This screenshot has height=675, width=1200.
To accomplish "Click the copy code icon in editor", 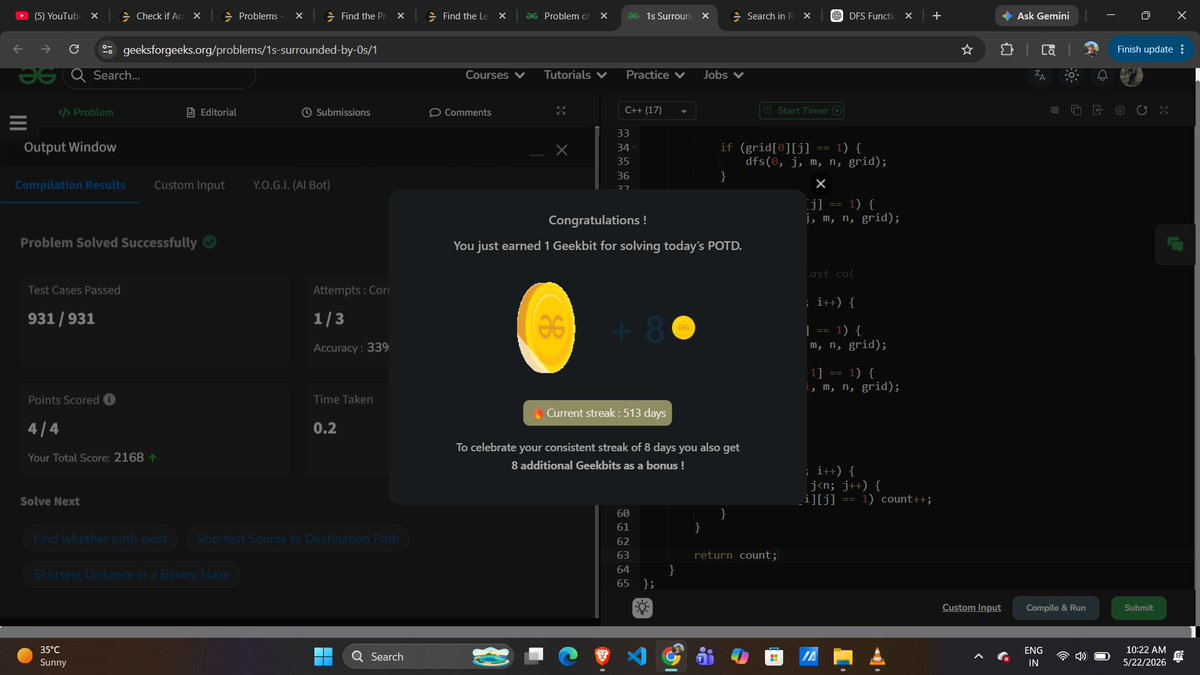I will [x=1076, y=111].
